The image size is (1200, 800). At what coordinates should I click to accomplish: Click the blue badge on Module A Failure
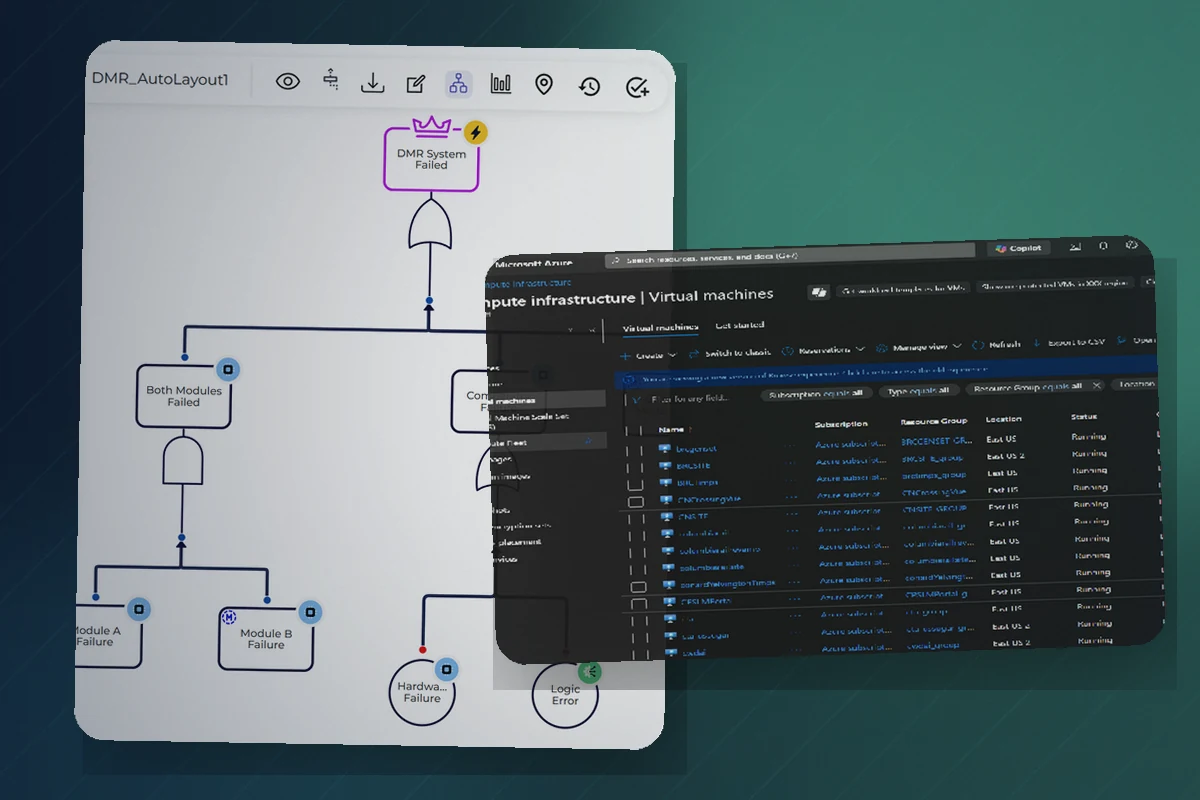click(139, 608)
